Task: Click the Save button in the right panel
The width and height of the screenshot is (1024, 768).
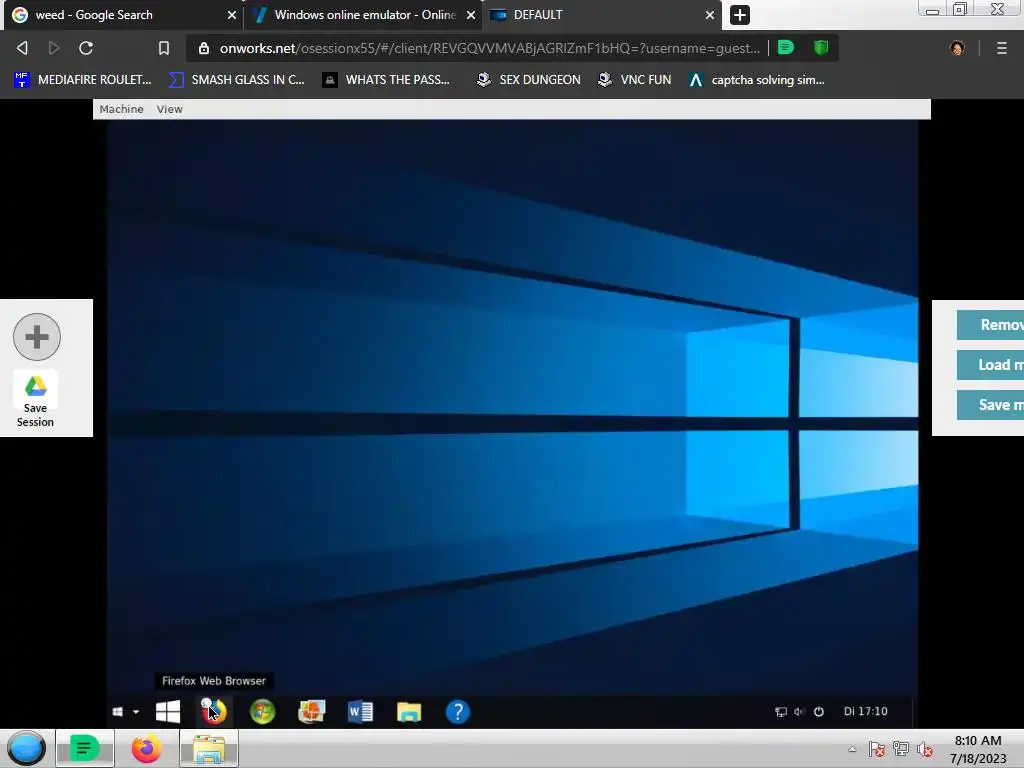Action: [991, 405]
